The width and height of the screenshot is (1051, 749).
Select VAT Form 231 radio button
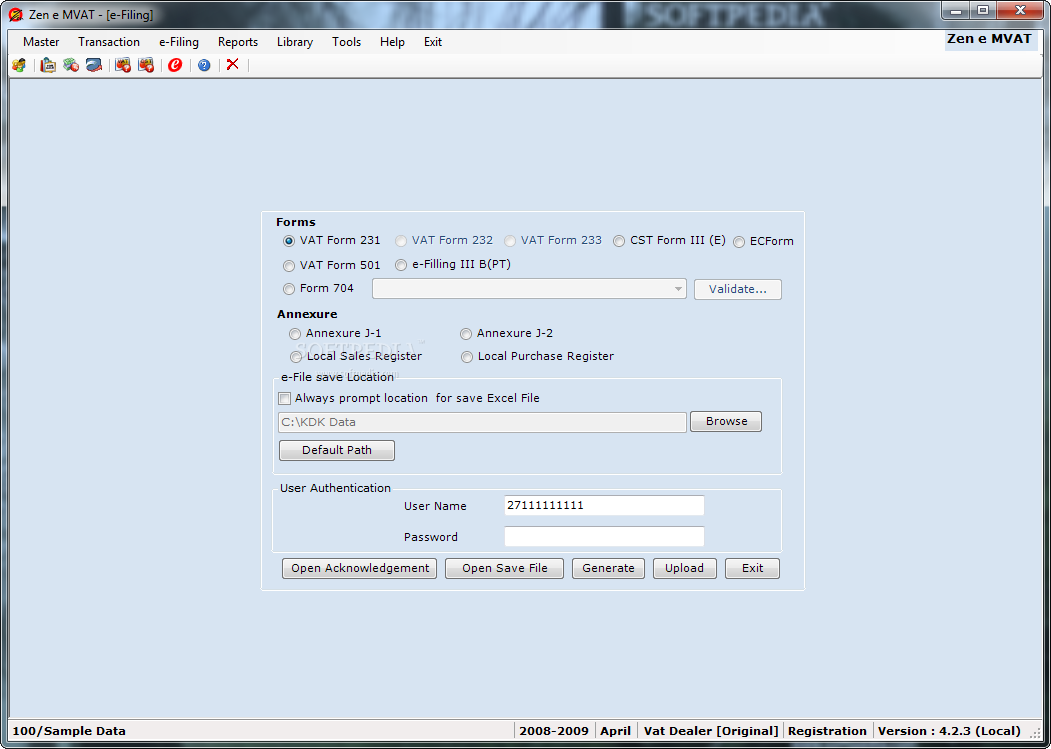point(289,241)
